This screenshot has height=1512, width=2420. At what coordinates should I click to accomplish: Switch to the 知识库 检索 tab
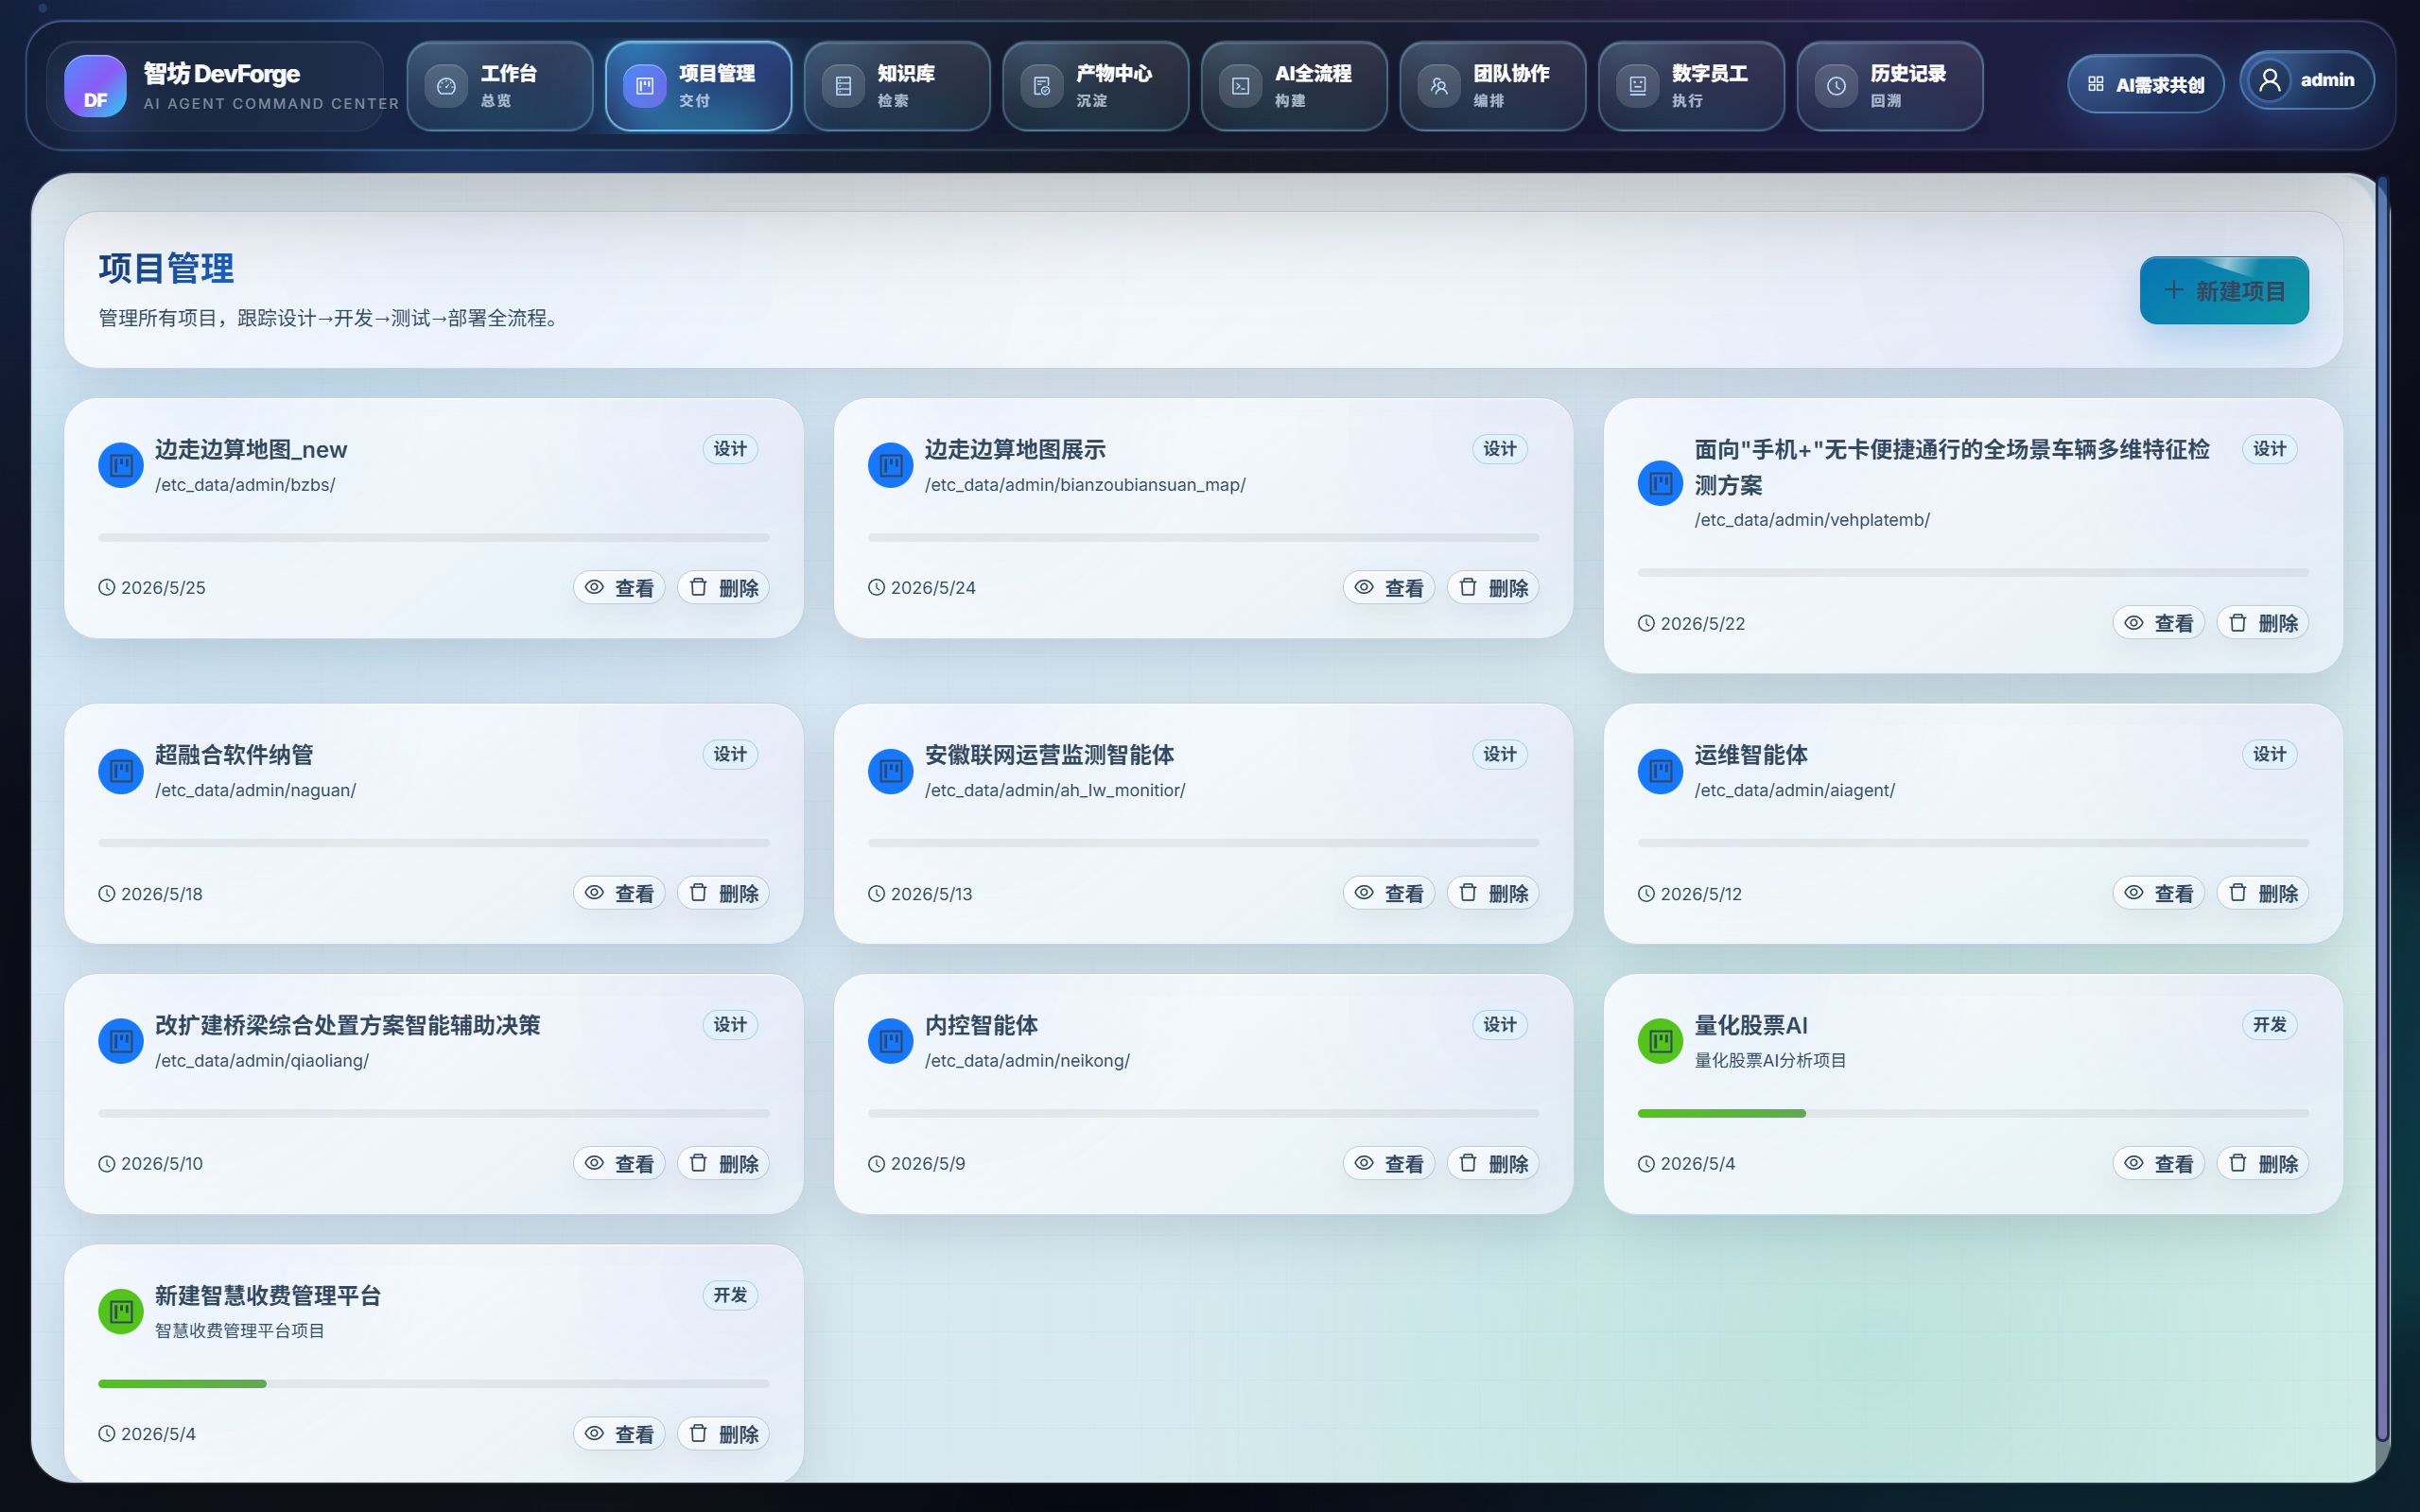(897, 86)
